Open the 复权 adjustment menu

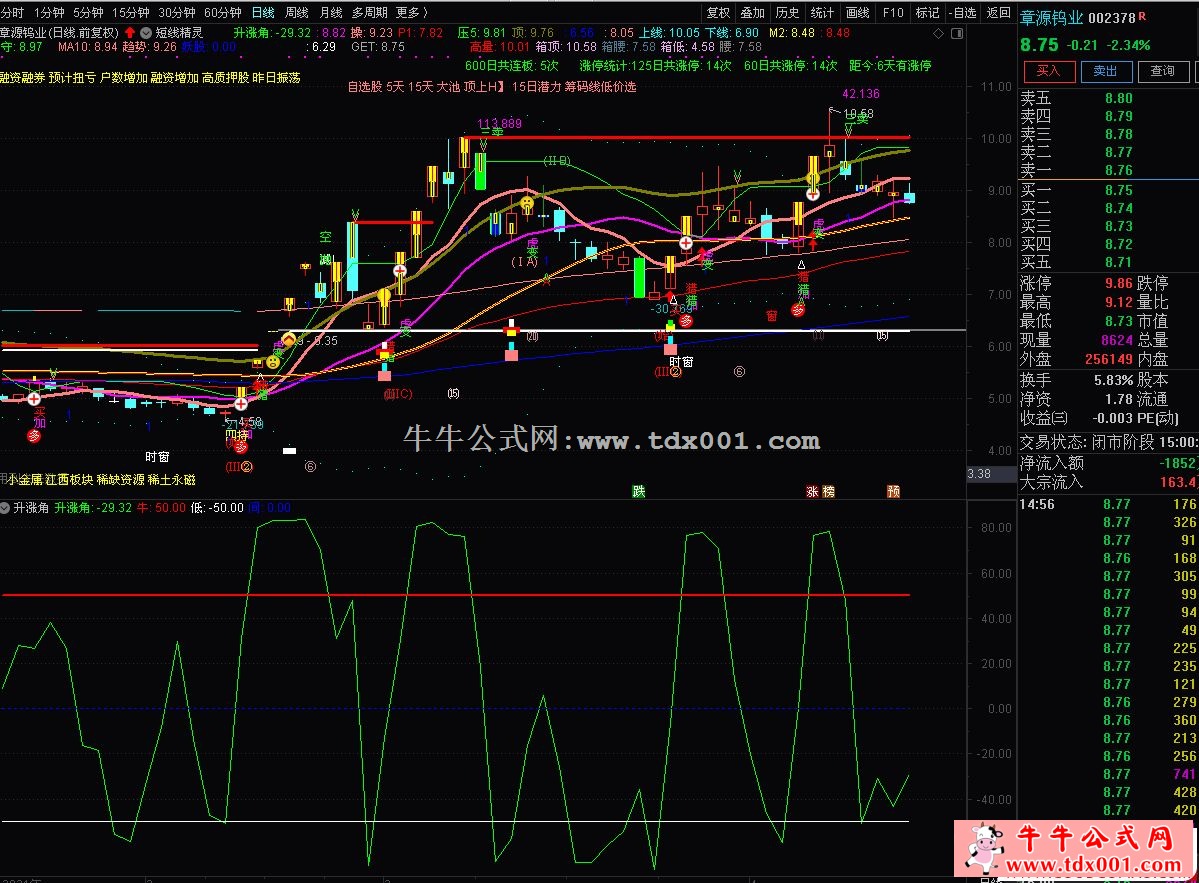click(718, 12)
